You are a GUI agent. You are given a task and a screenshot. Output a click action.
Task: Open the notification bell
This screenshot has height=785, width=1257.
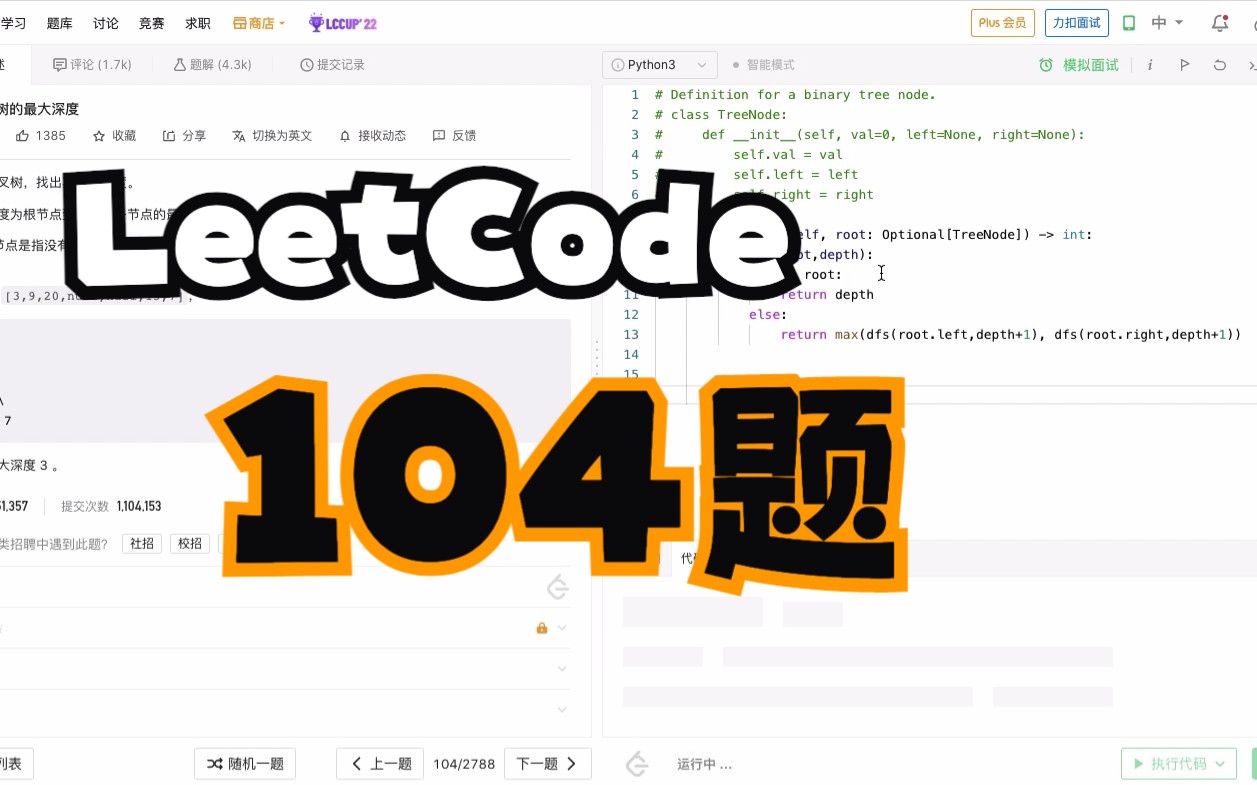1219,21
